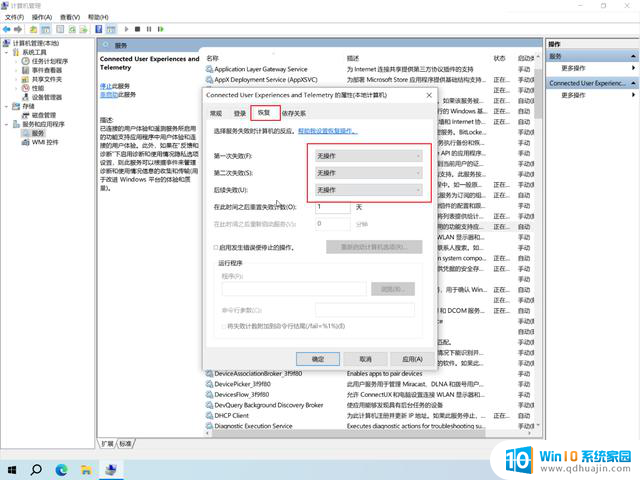The image size is (640, 480).
Task: Switch to the 标准 view tab at the bottom
Action: pyautogui.click(x=126, y=444)
